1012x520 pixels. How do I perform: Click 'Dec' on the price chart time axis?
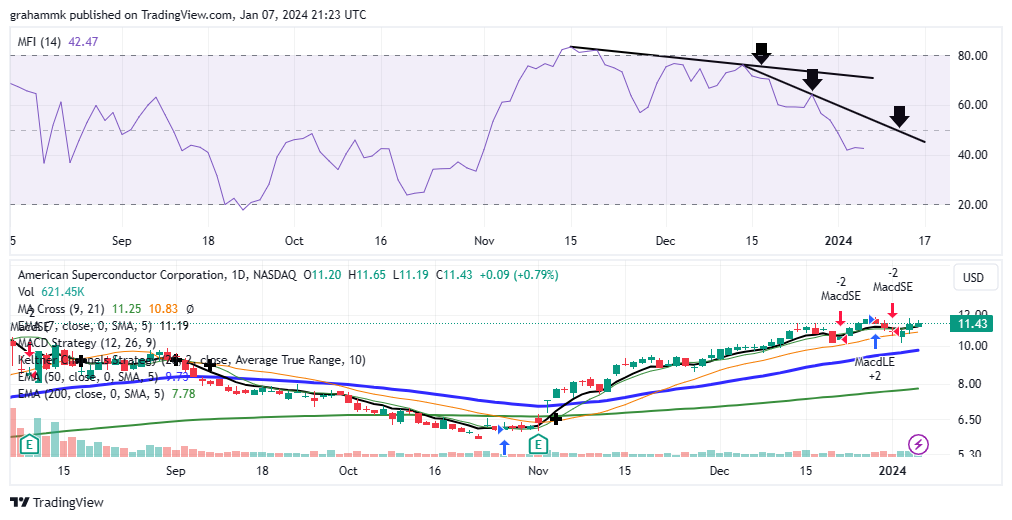point(719,471)
